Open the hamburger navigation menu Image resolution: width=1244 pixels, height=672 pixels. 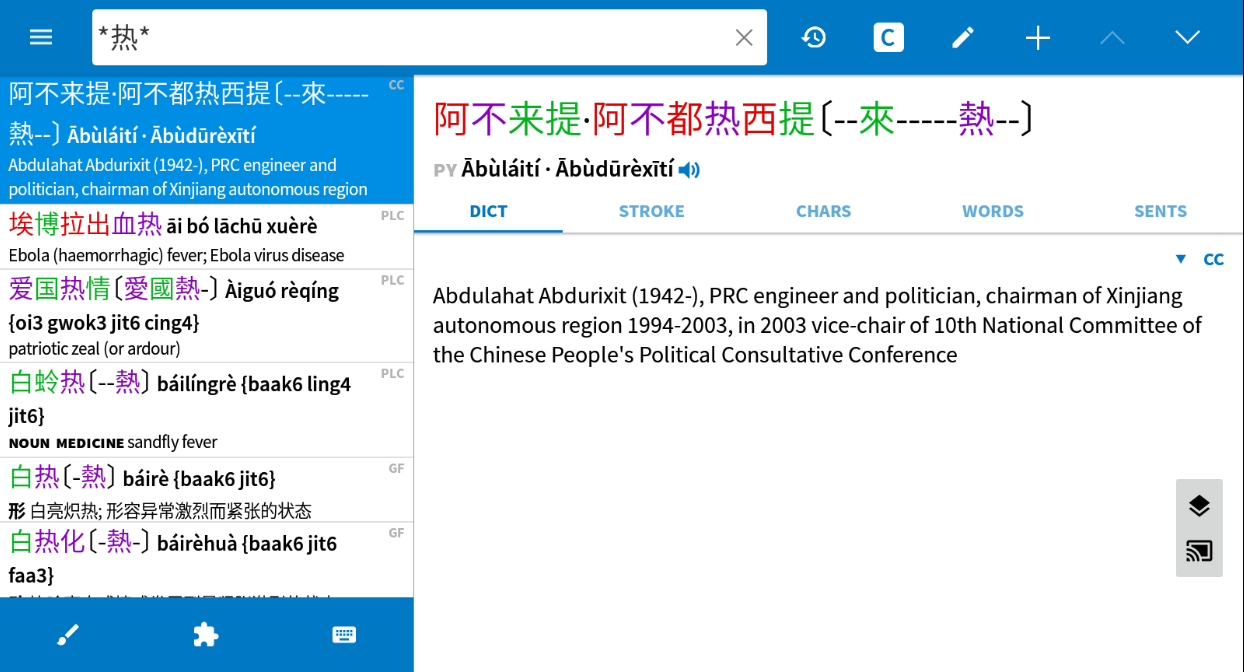(x=41, y=38)
